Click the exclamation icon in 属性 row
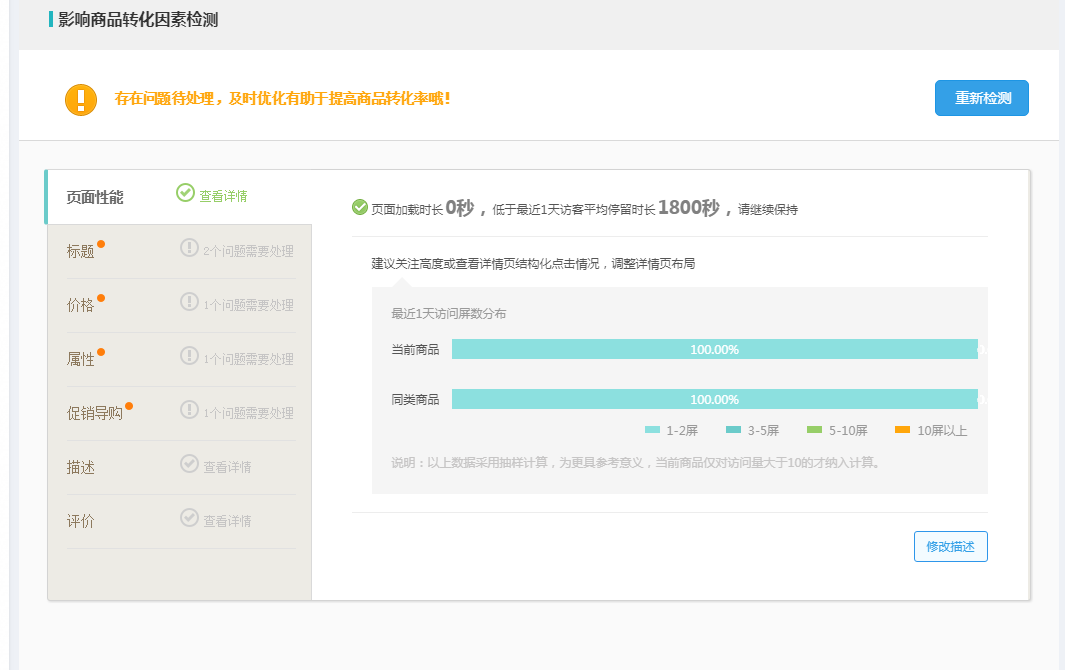Screen dimensions: 1065x670 coord(189,356)
